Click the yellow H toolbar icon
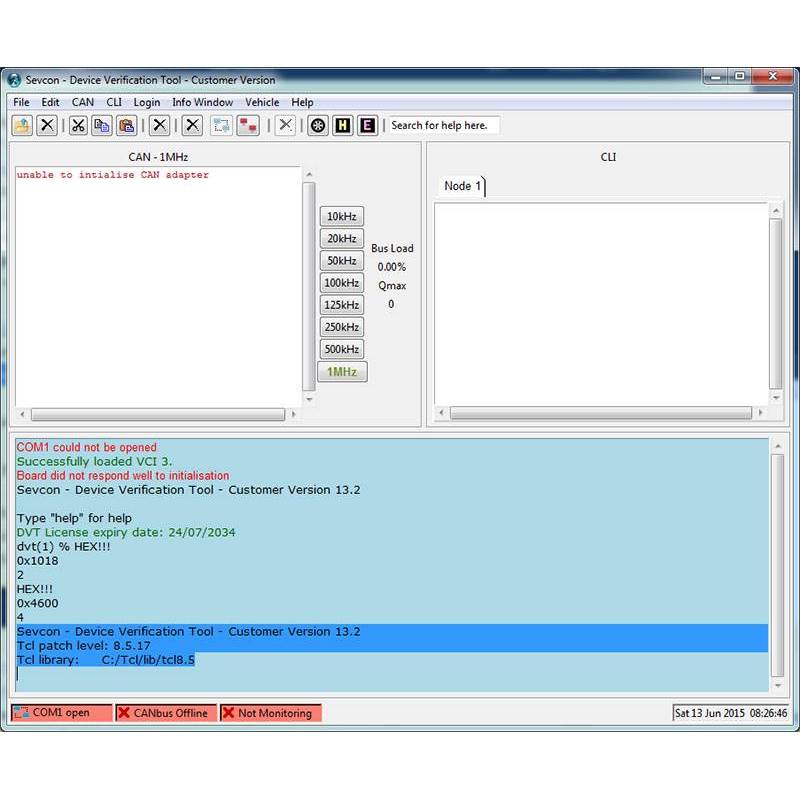Image resolution: width=800 pixels, height=800 pixels. tap(343, 125)
